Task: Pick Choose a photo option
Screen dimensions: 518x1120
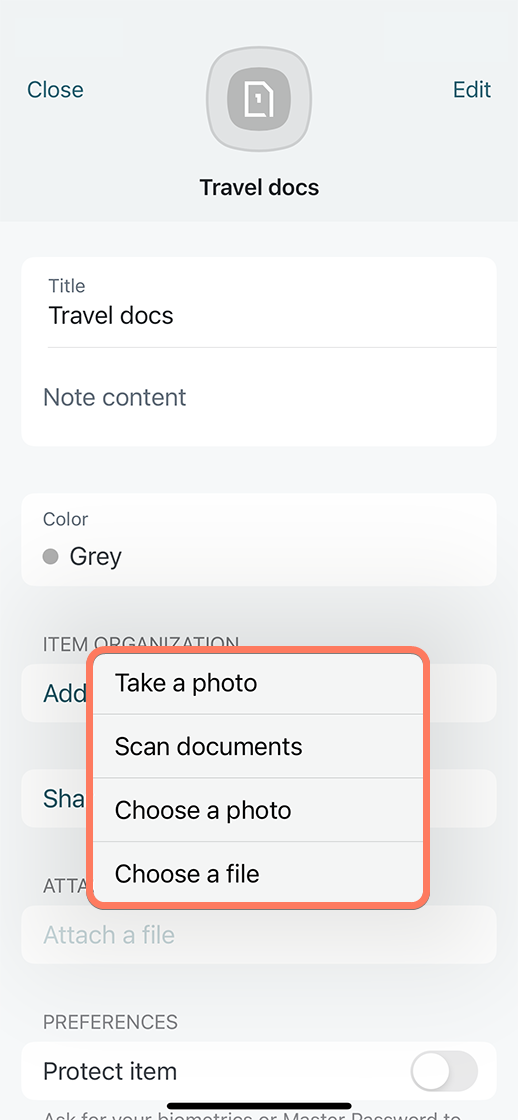Action: click(x=258, y=810)
